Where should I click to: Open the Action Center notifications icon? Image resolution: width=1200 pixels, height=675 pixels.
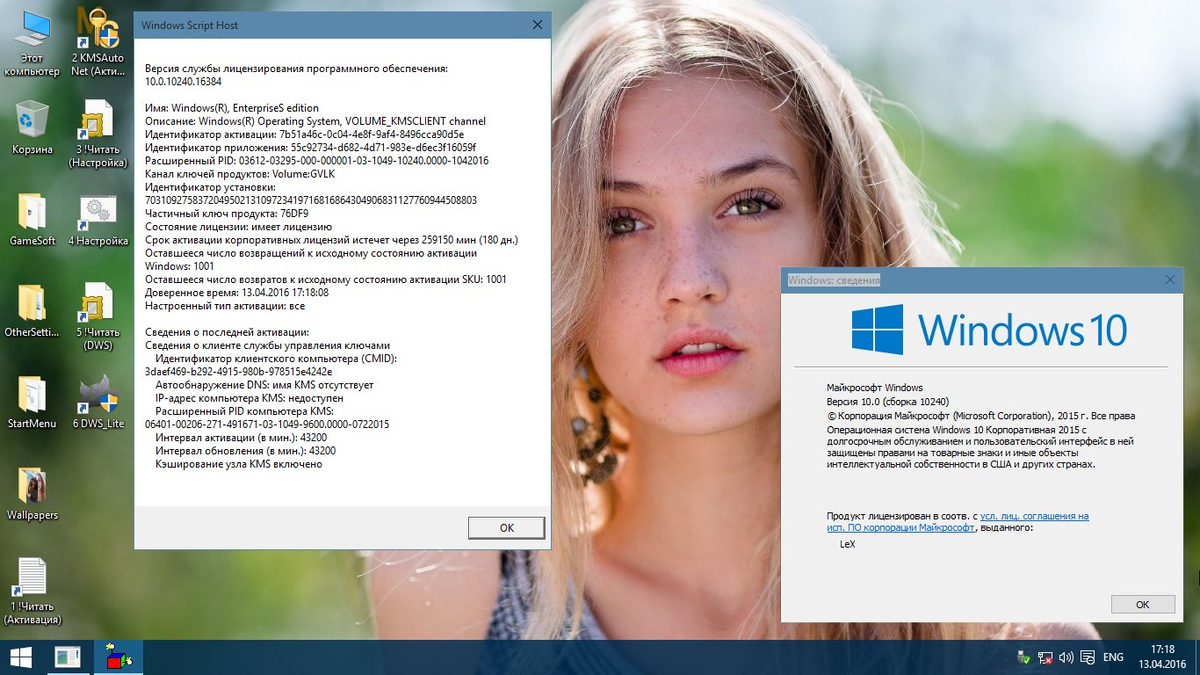(1087, 657)
